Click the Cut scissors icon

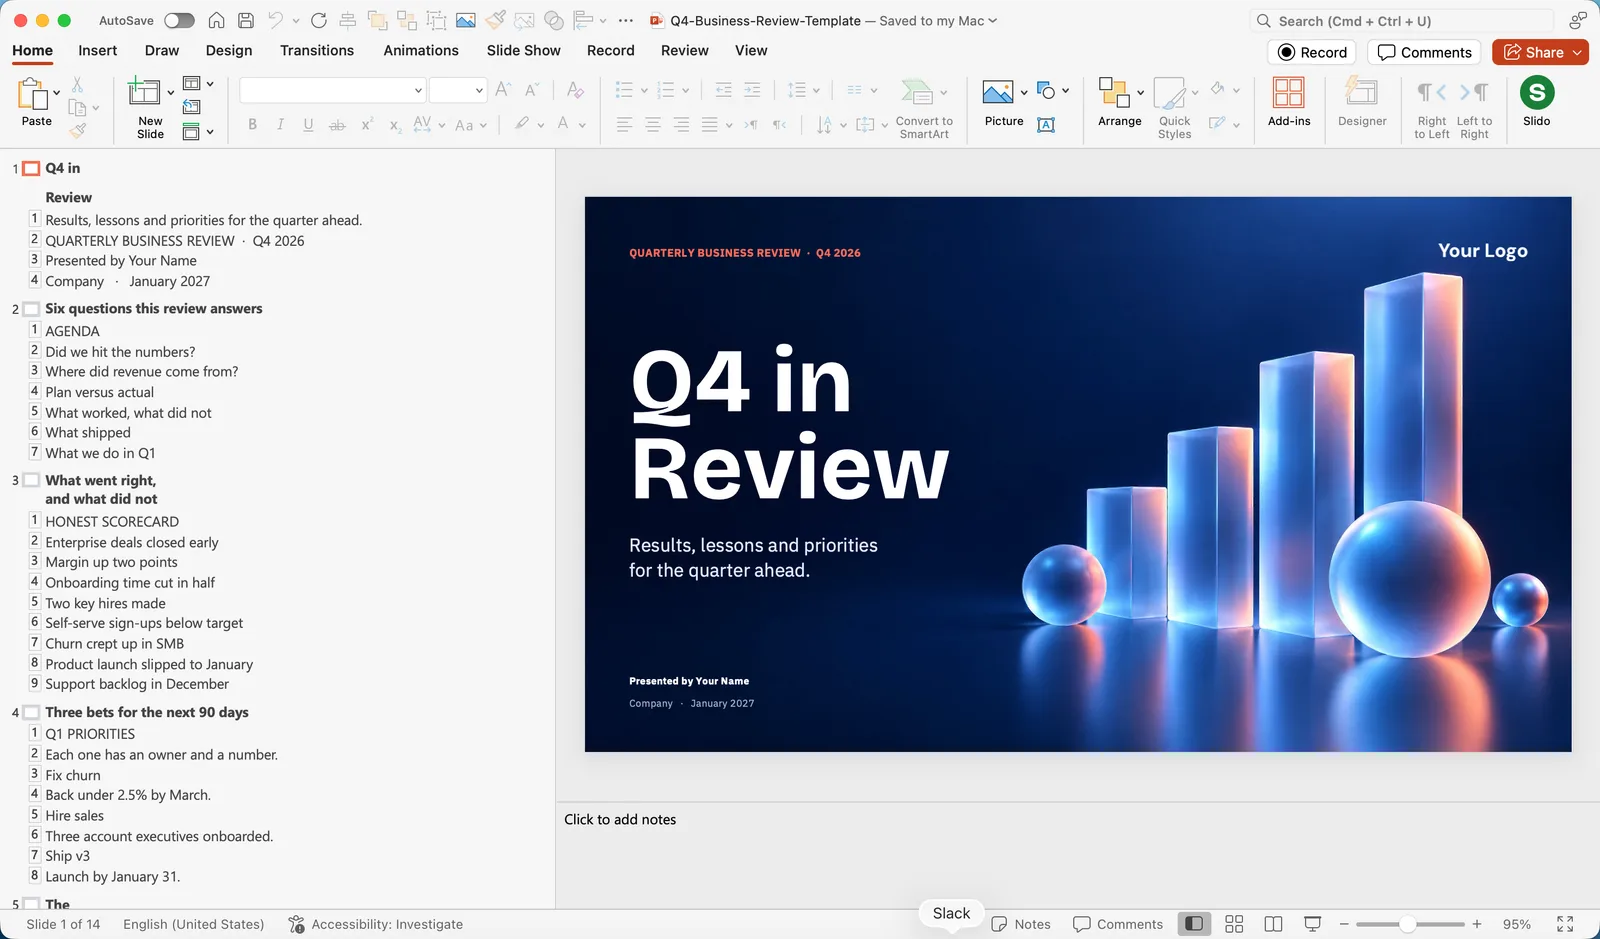[78, 85]
